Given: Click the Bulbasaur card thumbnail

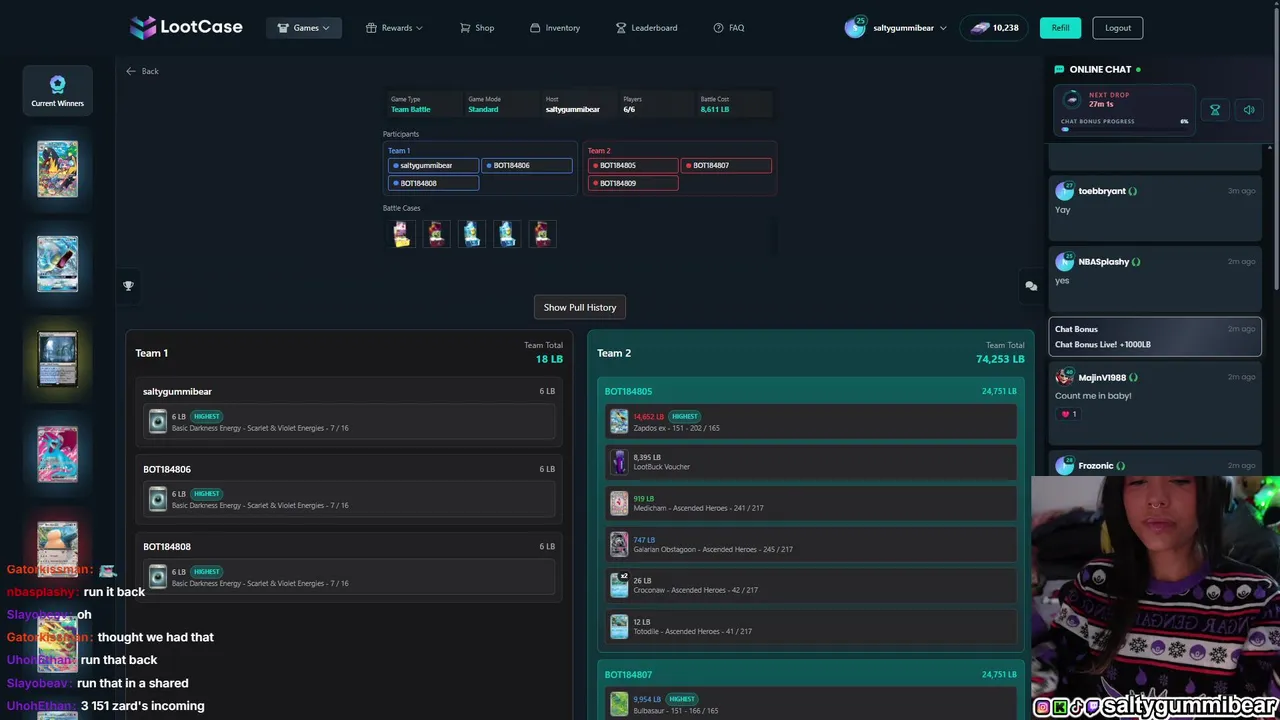Looking at the screenshot, I should pos(619,704).
